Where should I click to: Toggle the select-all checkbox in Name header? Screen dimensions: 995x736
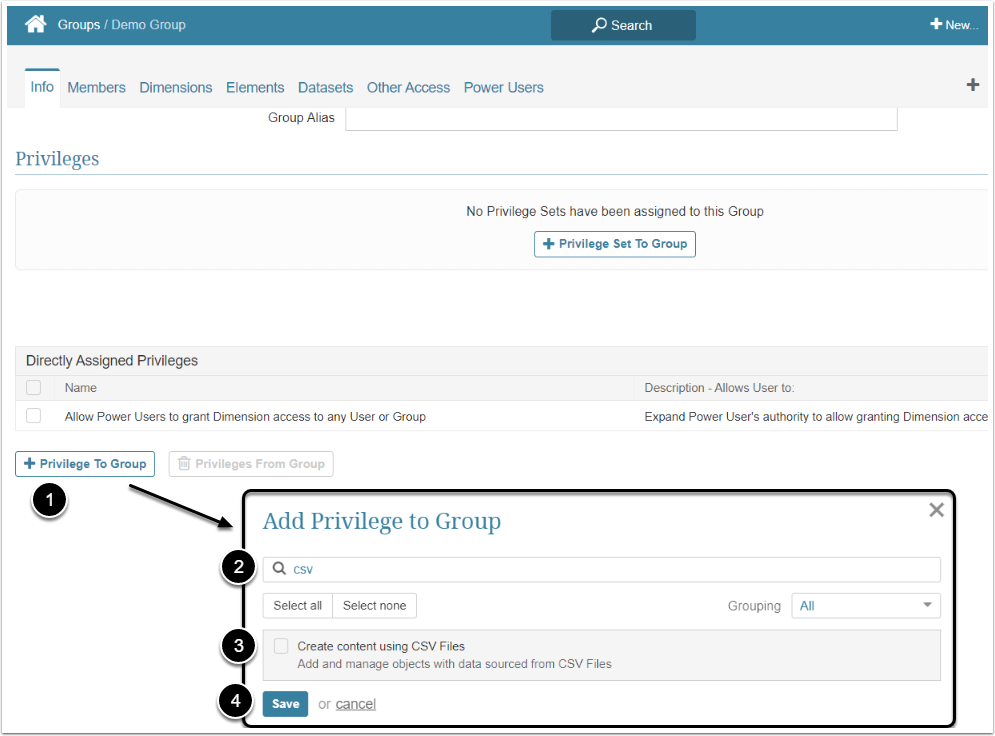click(34, 387)
